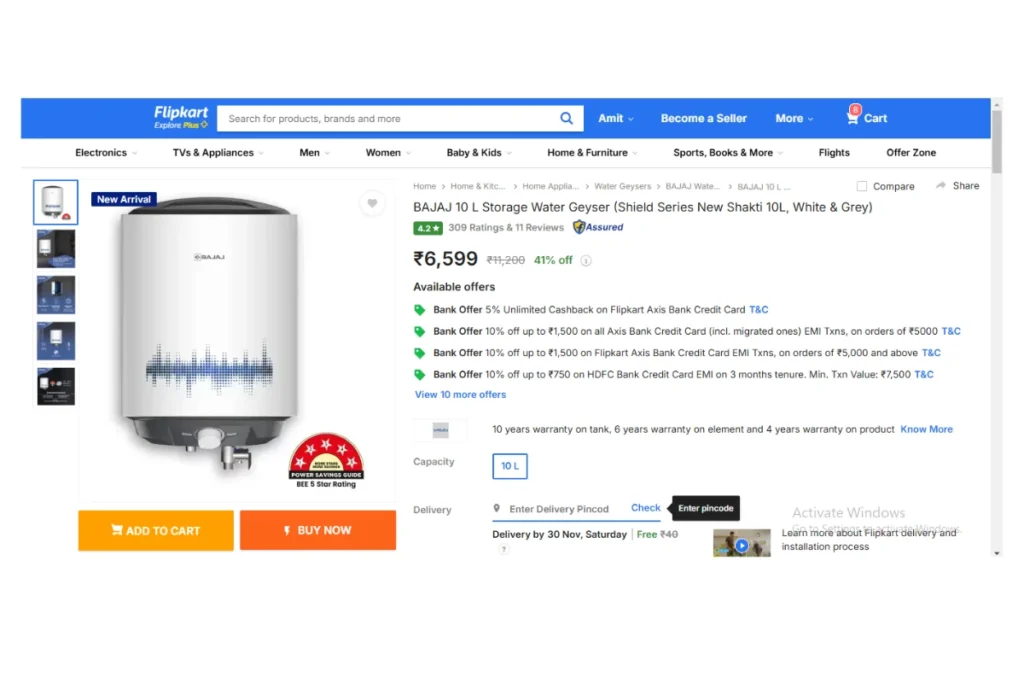Open T&C for HDFC Bank EMI offer
The image size is (1024, 683).
923,375
